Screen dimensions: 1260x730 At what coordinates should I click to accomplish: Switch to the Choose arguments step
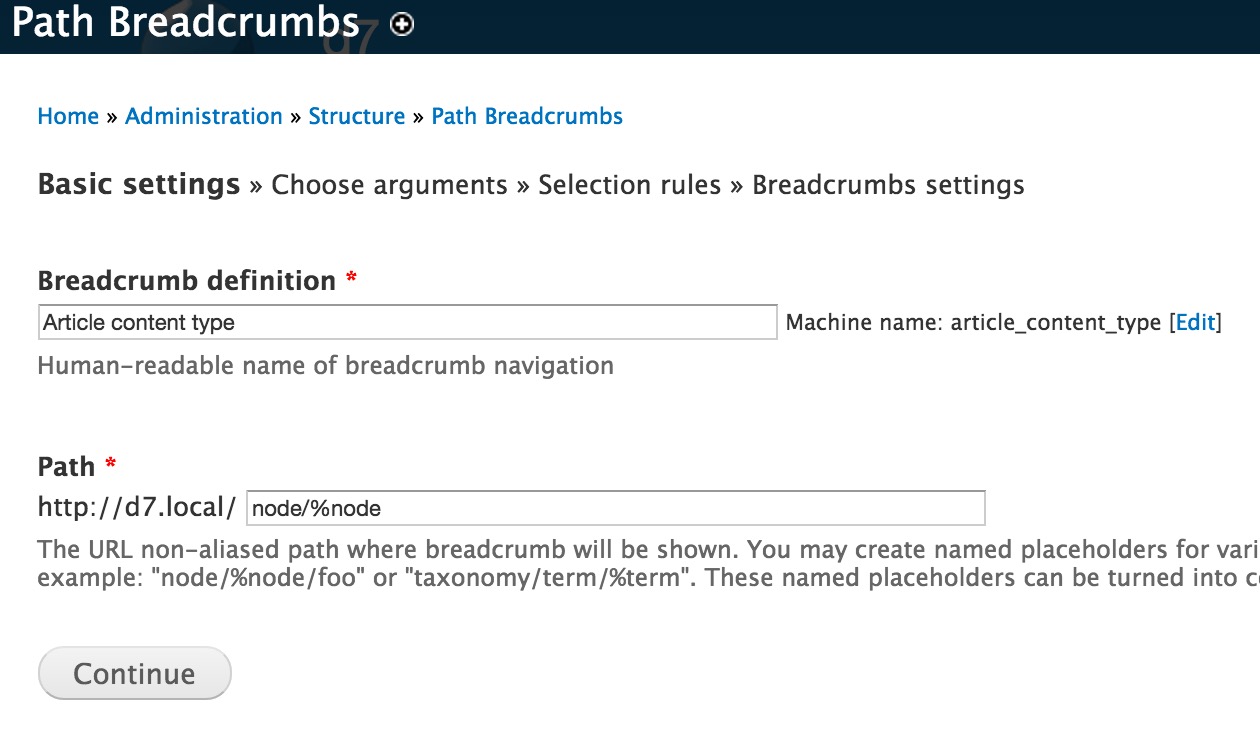click(x=390, y=185)
